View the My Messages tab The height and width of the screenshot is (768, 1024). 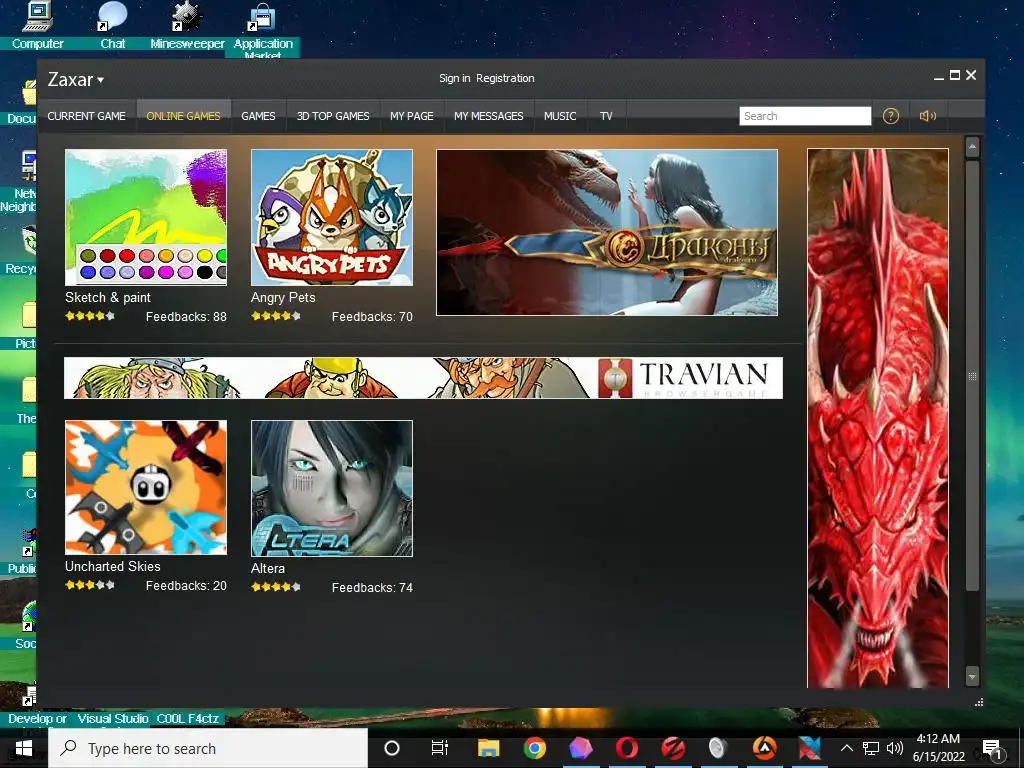[489, 116]
